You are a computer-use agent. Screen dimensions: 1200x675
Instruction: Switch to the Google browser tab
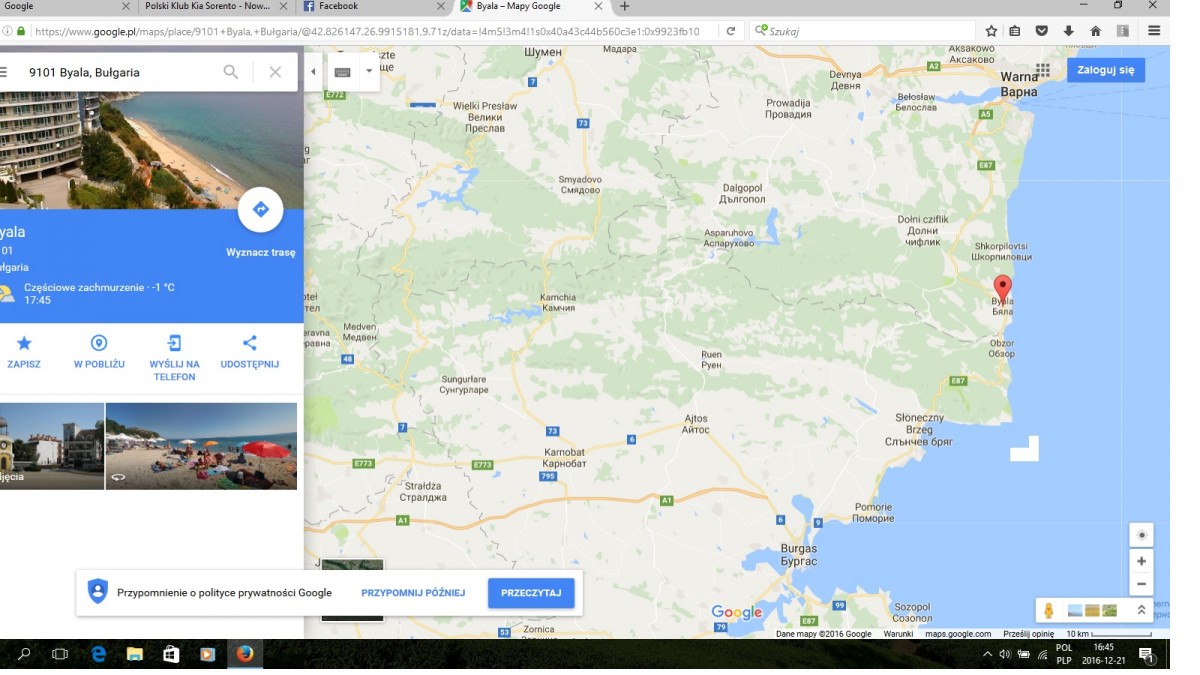(66, 7)
